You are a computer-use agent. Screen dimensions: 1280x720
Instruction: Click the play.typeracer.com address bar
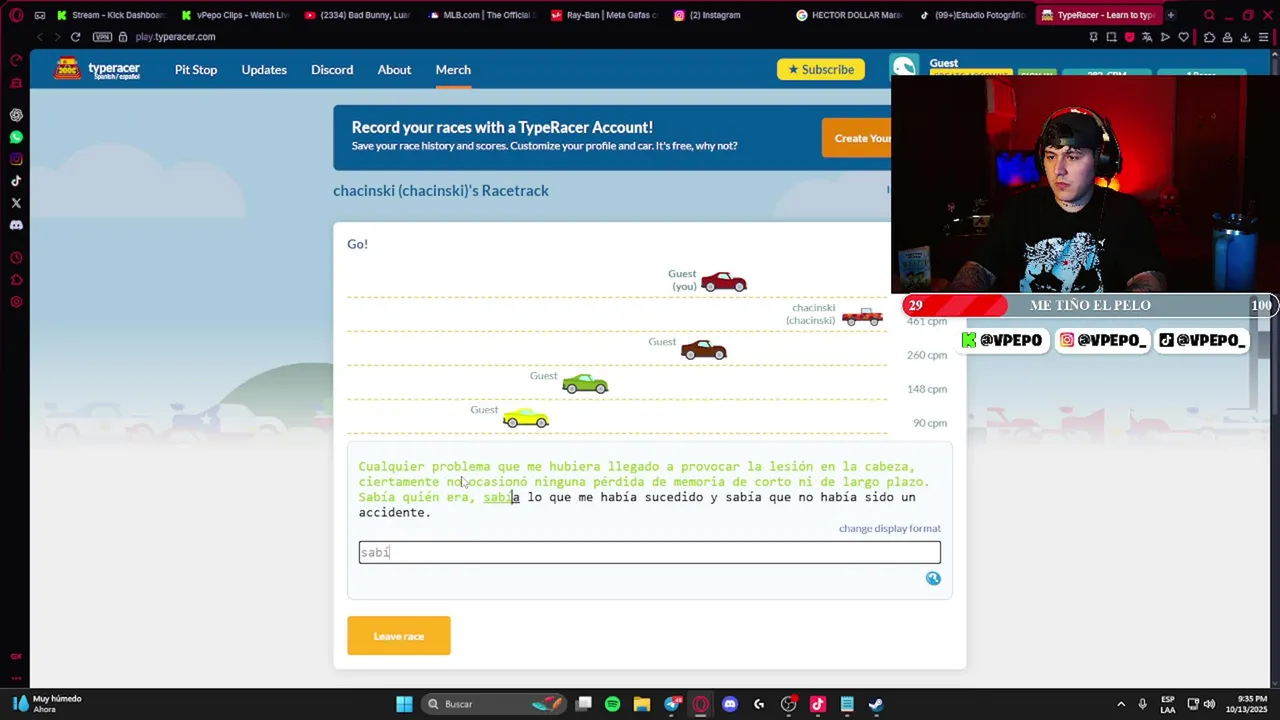[176, 37]
